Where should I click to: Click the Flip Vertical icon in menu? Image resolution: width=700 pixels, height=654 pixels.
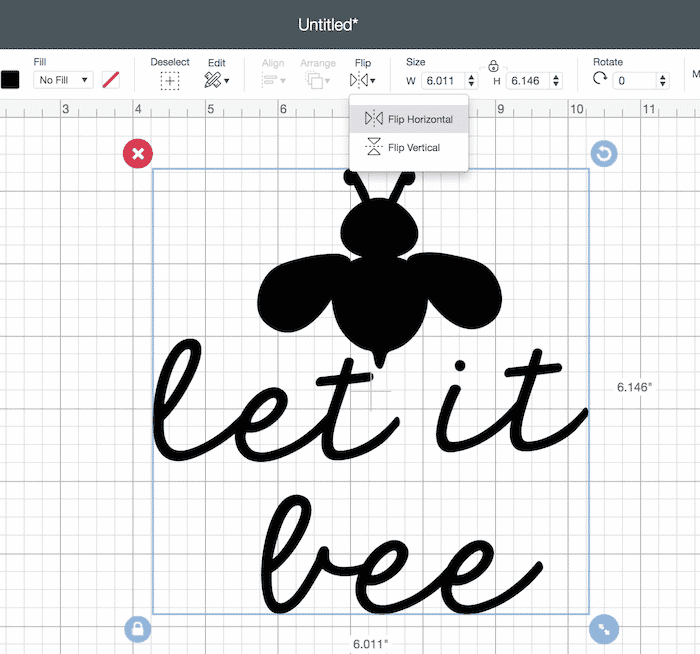[x=374, y=146]
